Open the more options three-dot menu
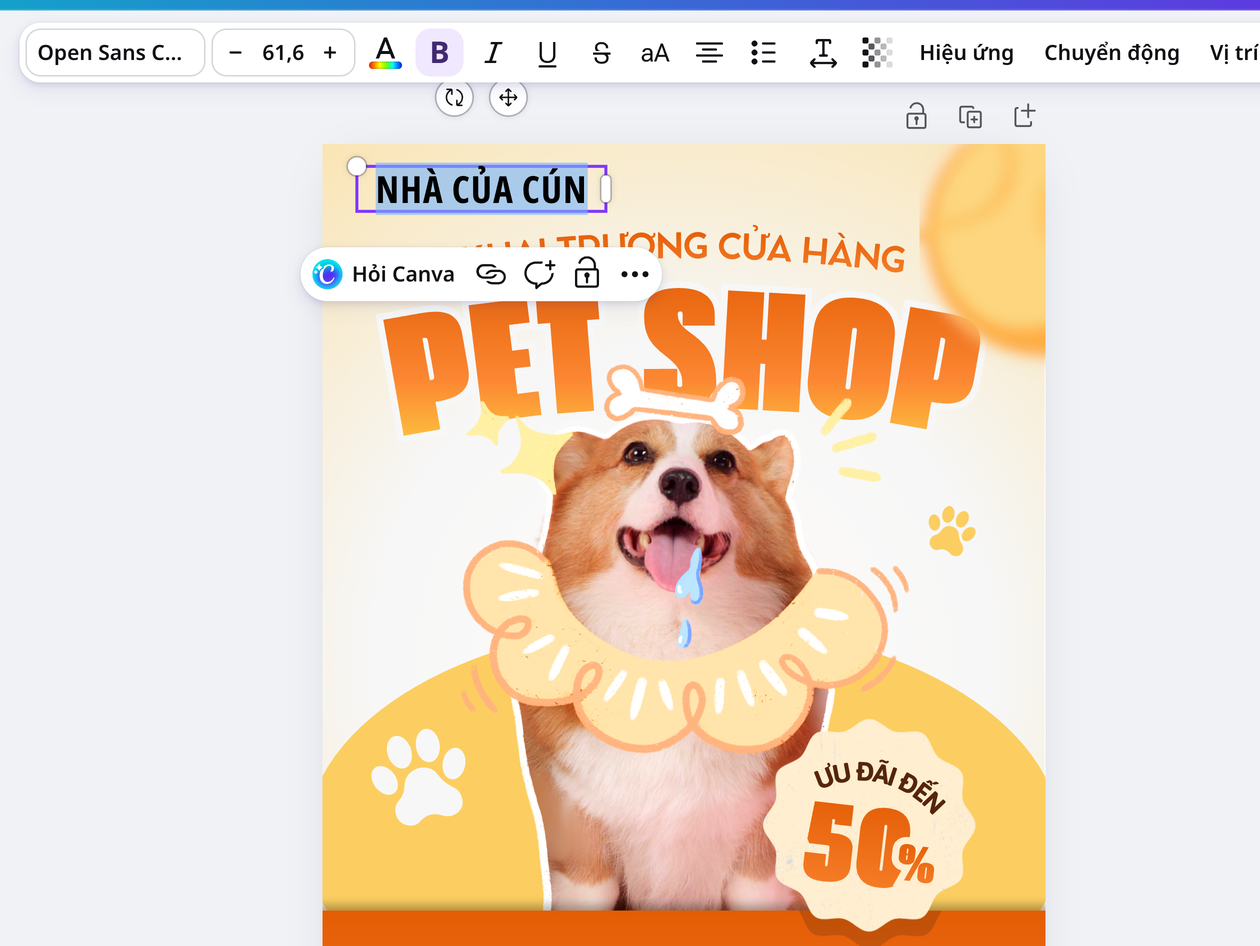 (x=635, y=274)
